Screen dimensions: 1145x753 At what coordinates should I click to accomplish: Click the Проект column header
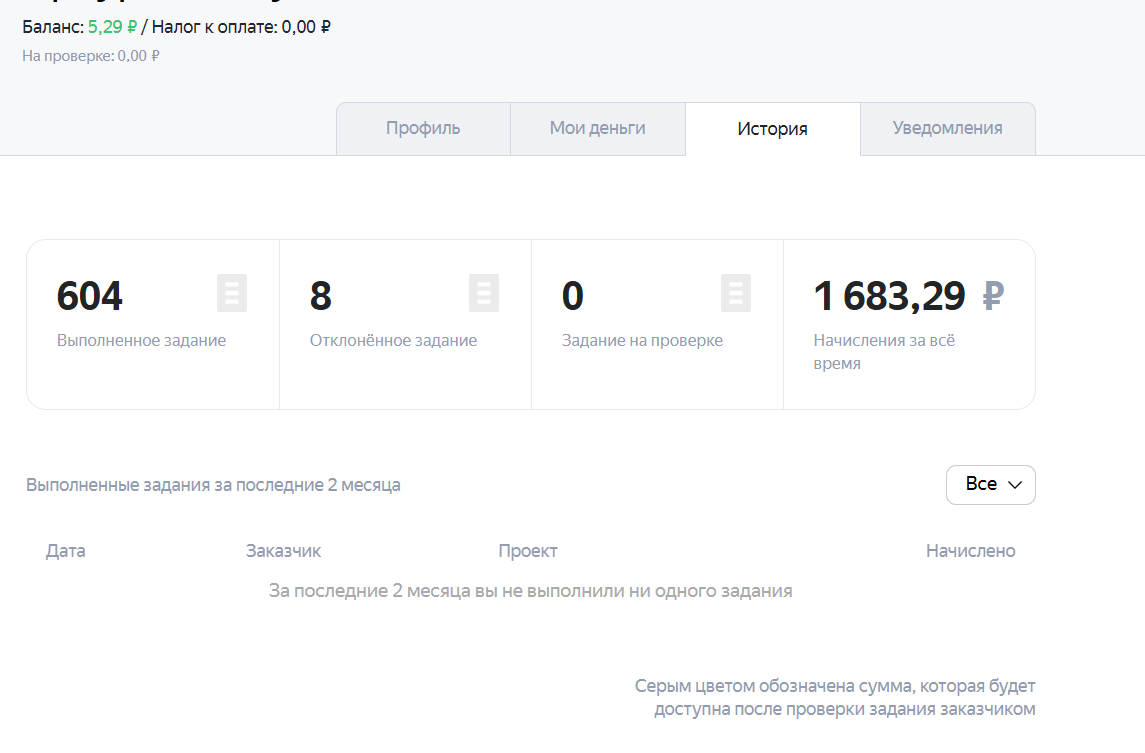click(528, 551)
